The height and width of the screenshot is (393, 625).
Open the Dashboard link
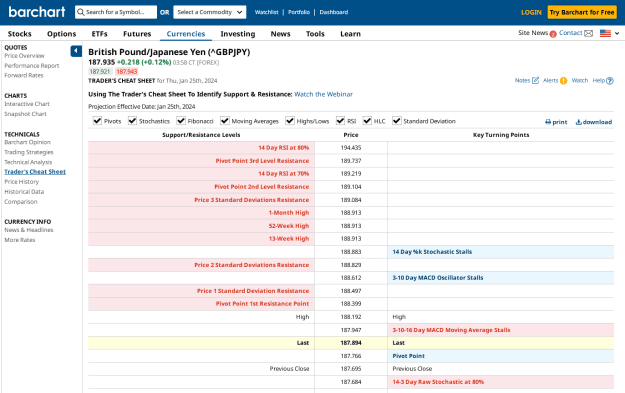pos(334,12)
